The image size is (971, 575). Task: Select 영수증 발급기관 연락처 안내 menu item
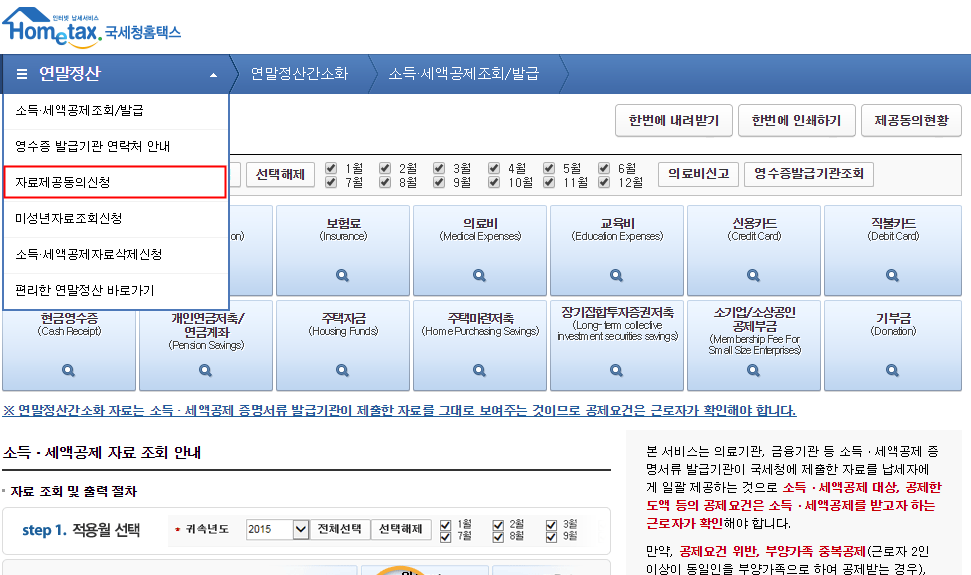click(x=116, y=147)
